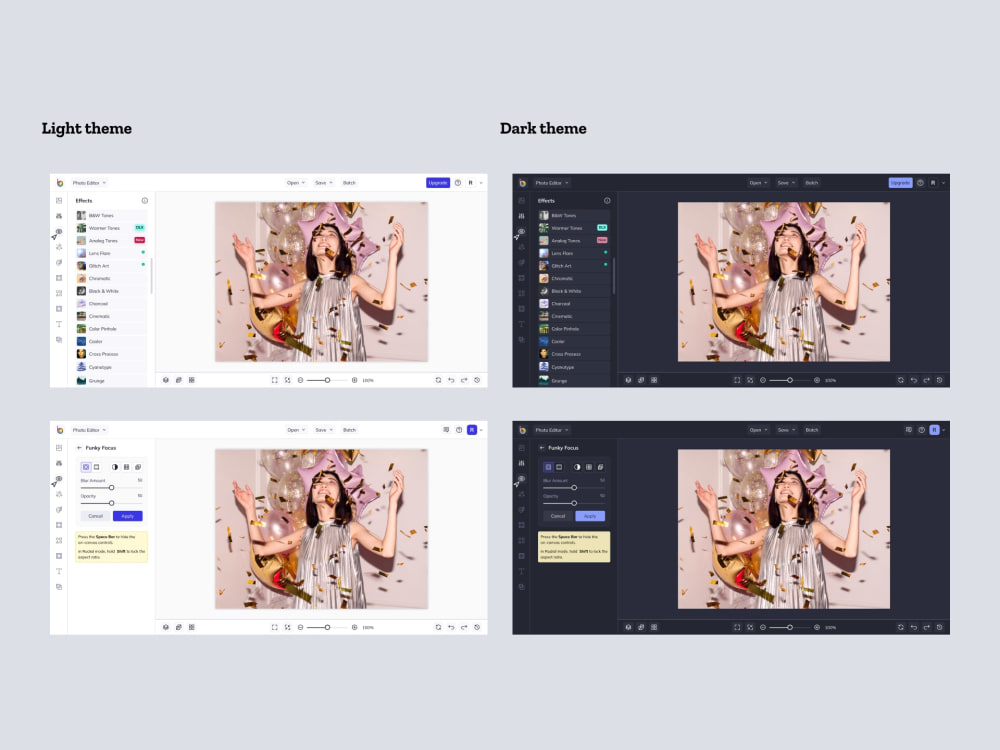
Task: Click redo icon in dark Effects screen bottom bar
Action: click(x=927, y=380)
